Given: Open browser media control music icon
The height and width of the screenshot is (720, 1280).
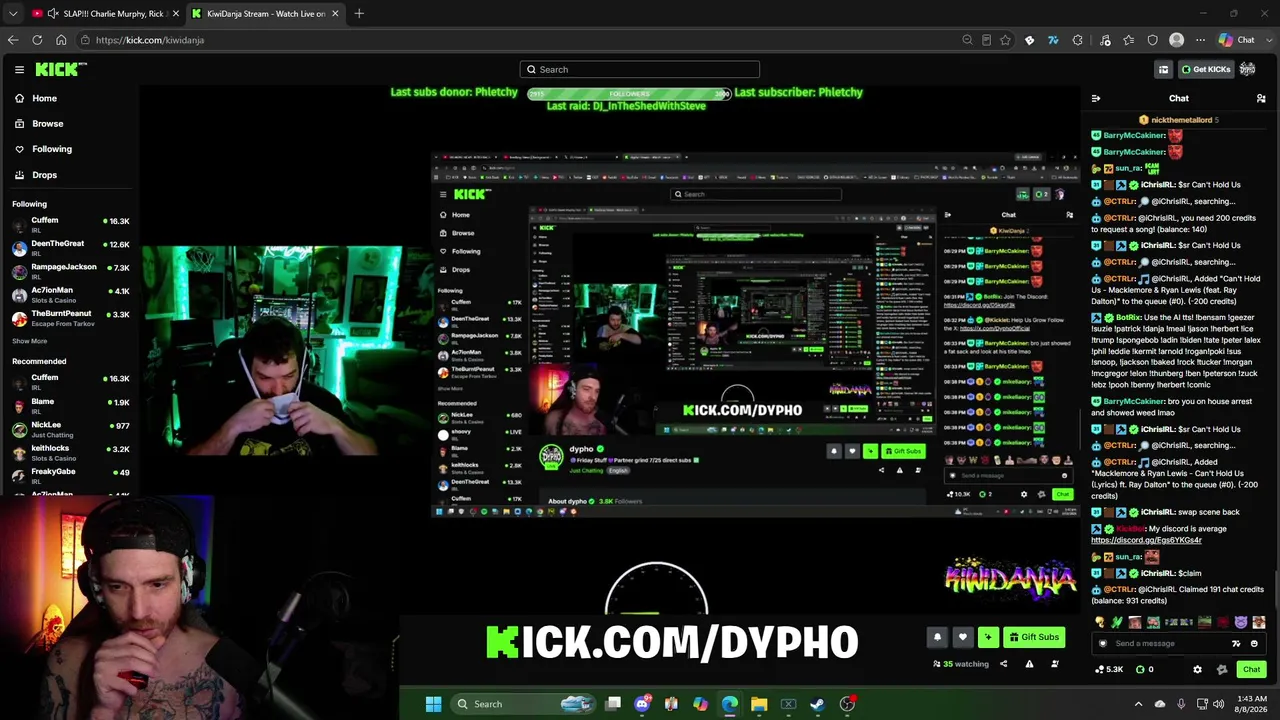Looking at the screenshot, I should (1105, 40).
